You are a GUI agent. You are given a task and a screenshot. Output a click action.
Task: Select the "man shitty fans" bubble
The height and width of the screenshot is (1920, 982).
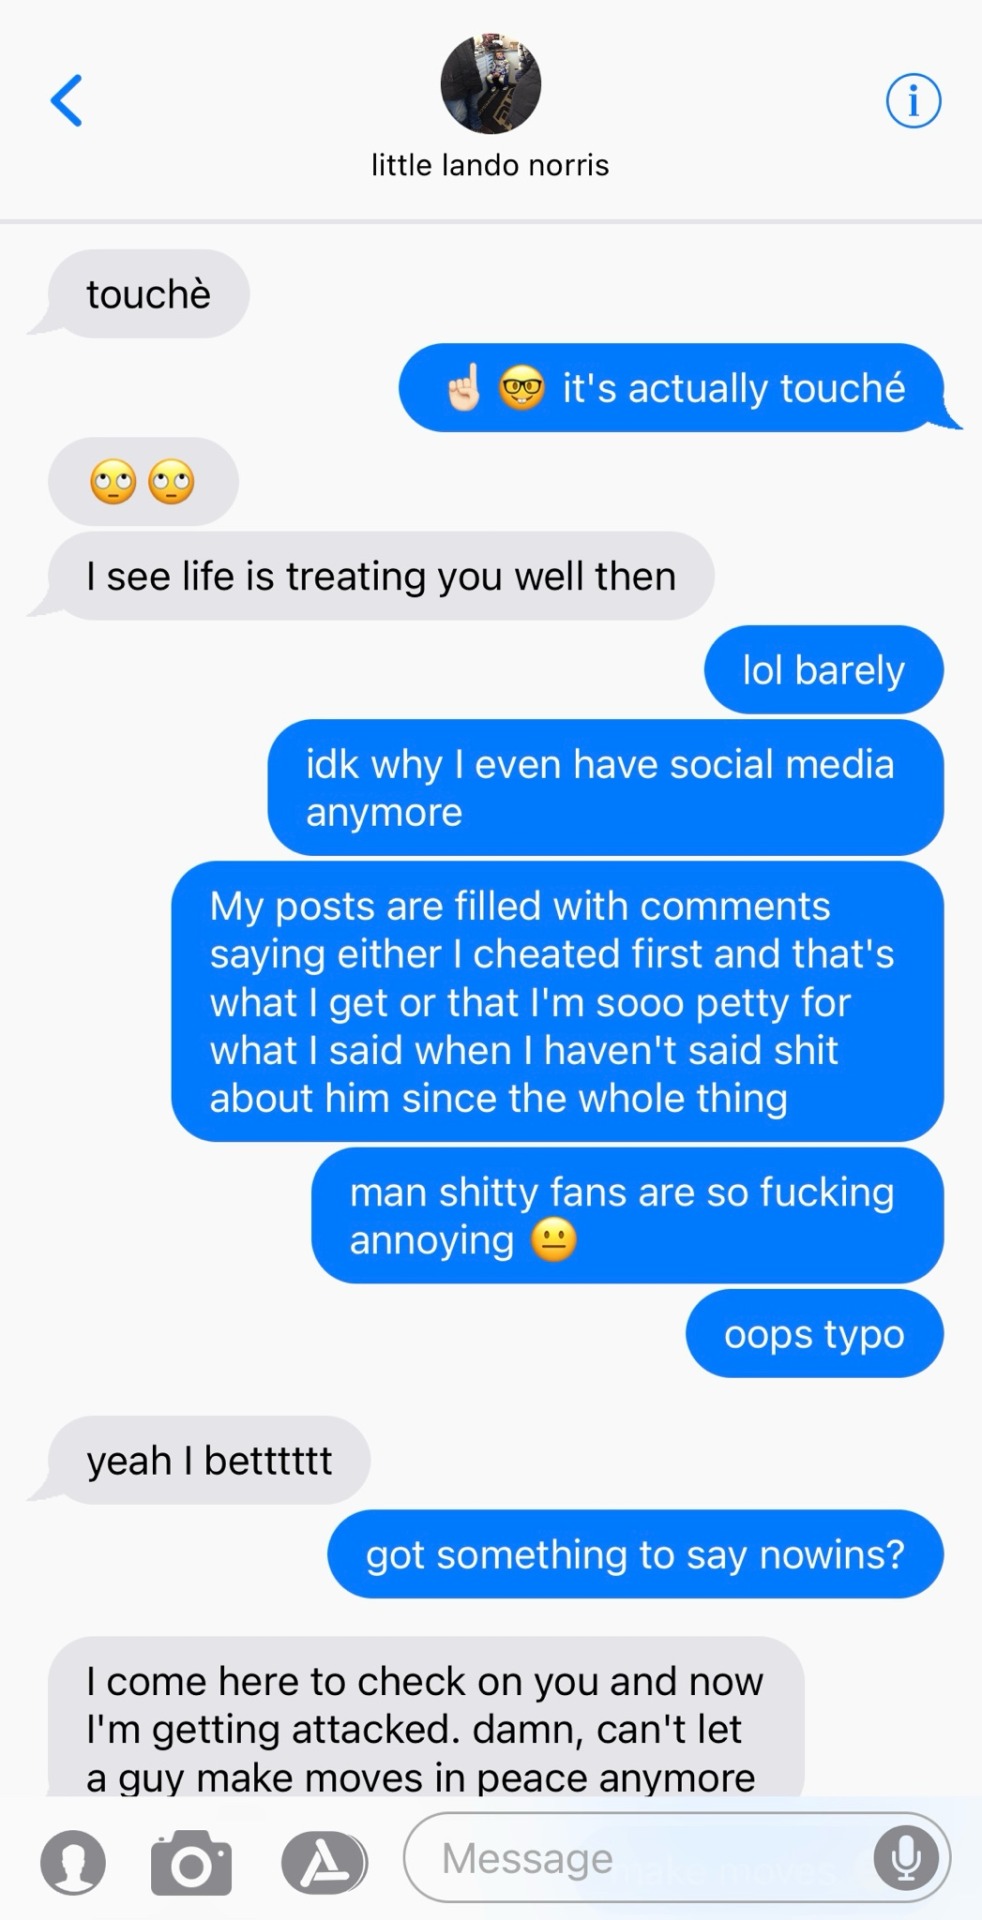[x=628, y=1216]
